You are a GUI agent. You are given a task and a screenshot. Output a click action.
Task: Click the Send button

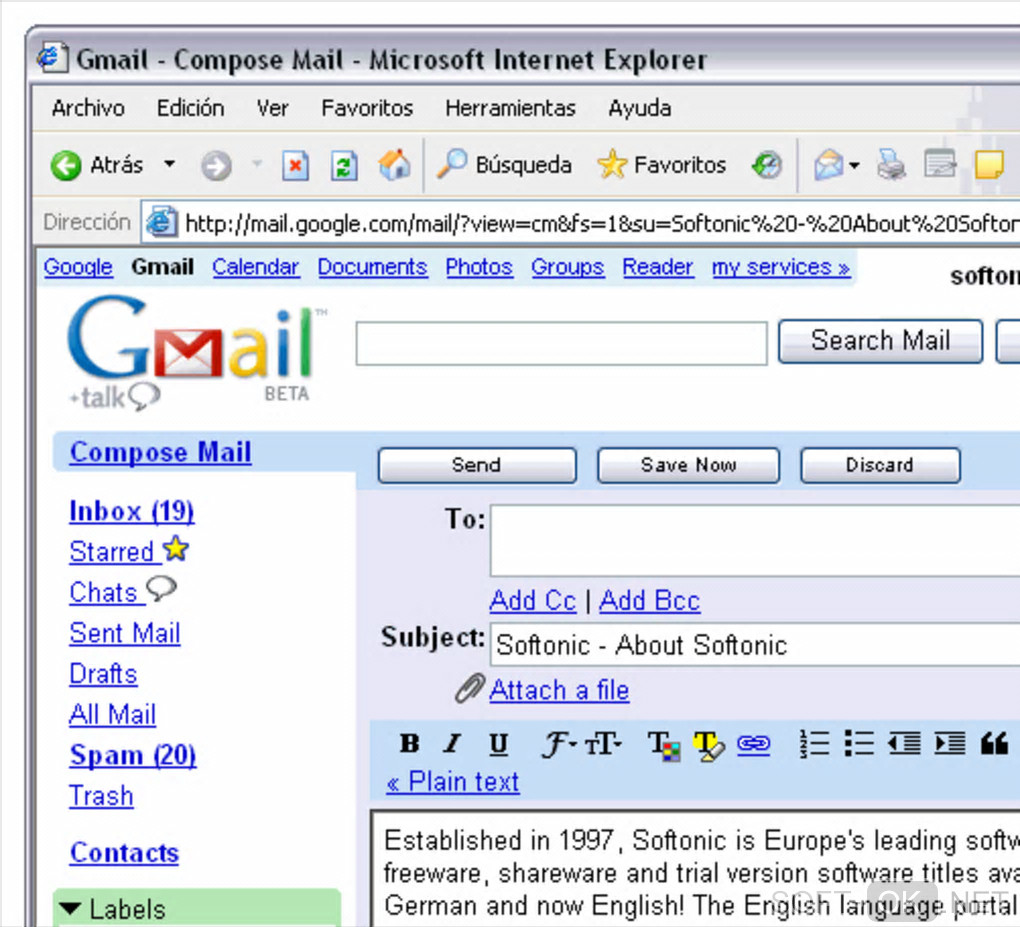coord(477,465)
